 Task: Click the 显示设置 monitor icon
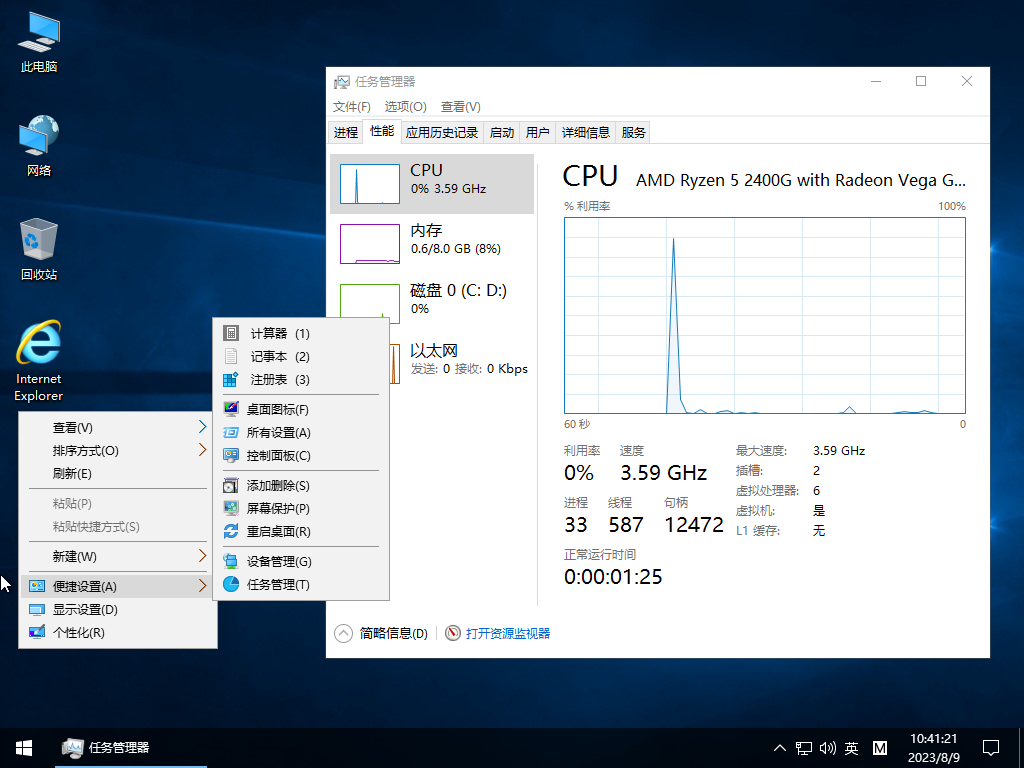click(37, 609)
